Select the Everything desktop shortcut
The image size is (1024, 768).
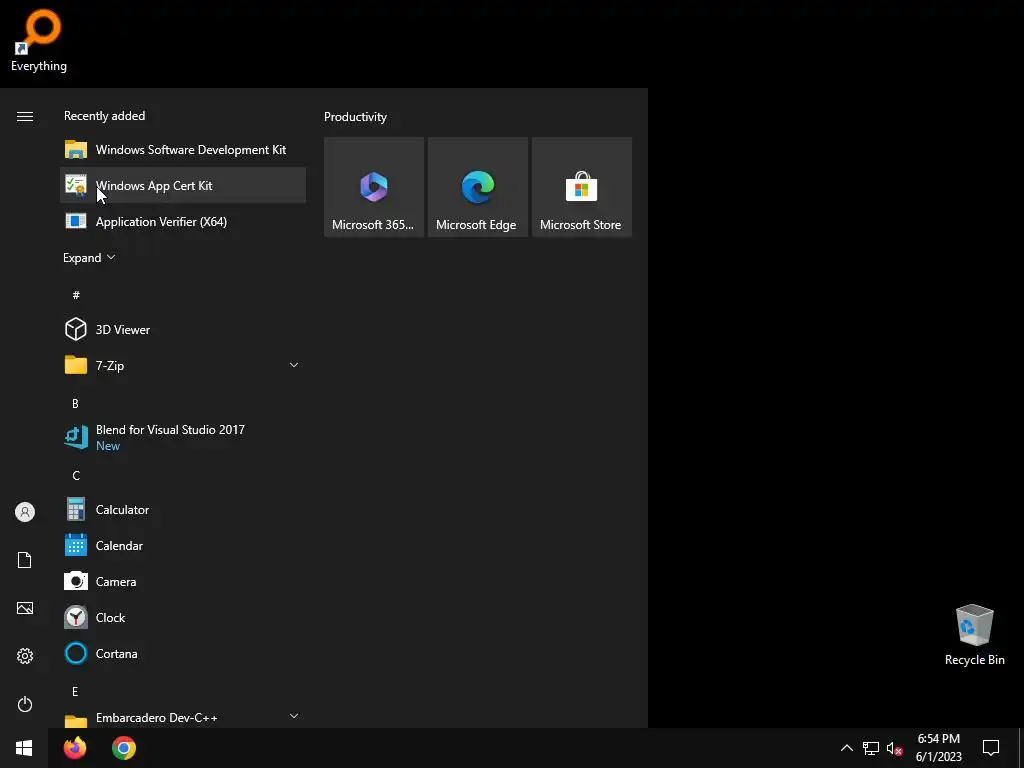pos(39,40)
